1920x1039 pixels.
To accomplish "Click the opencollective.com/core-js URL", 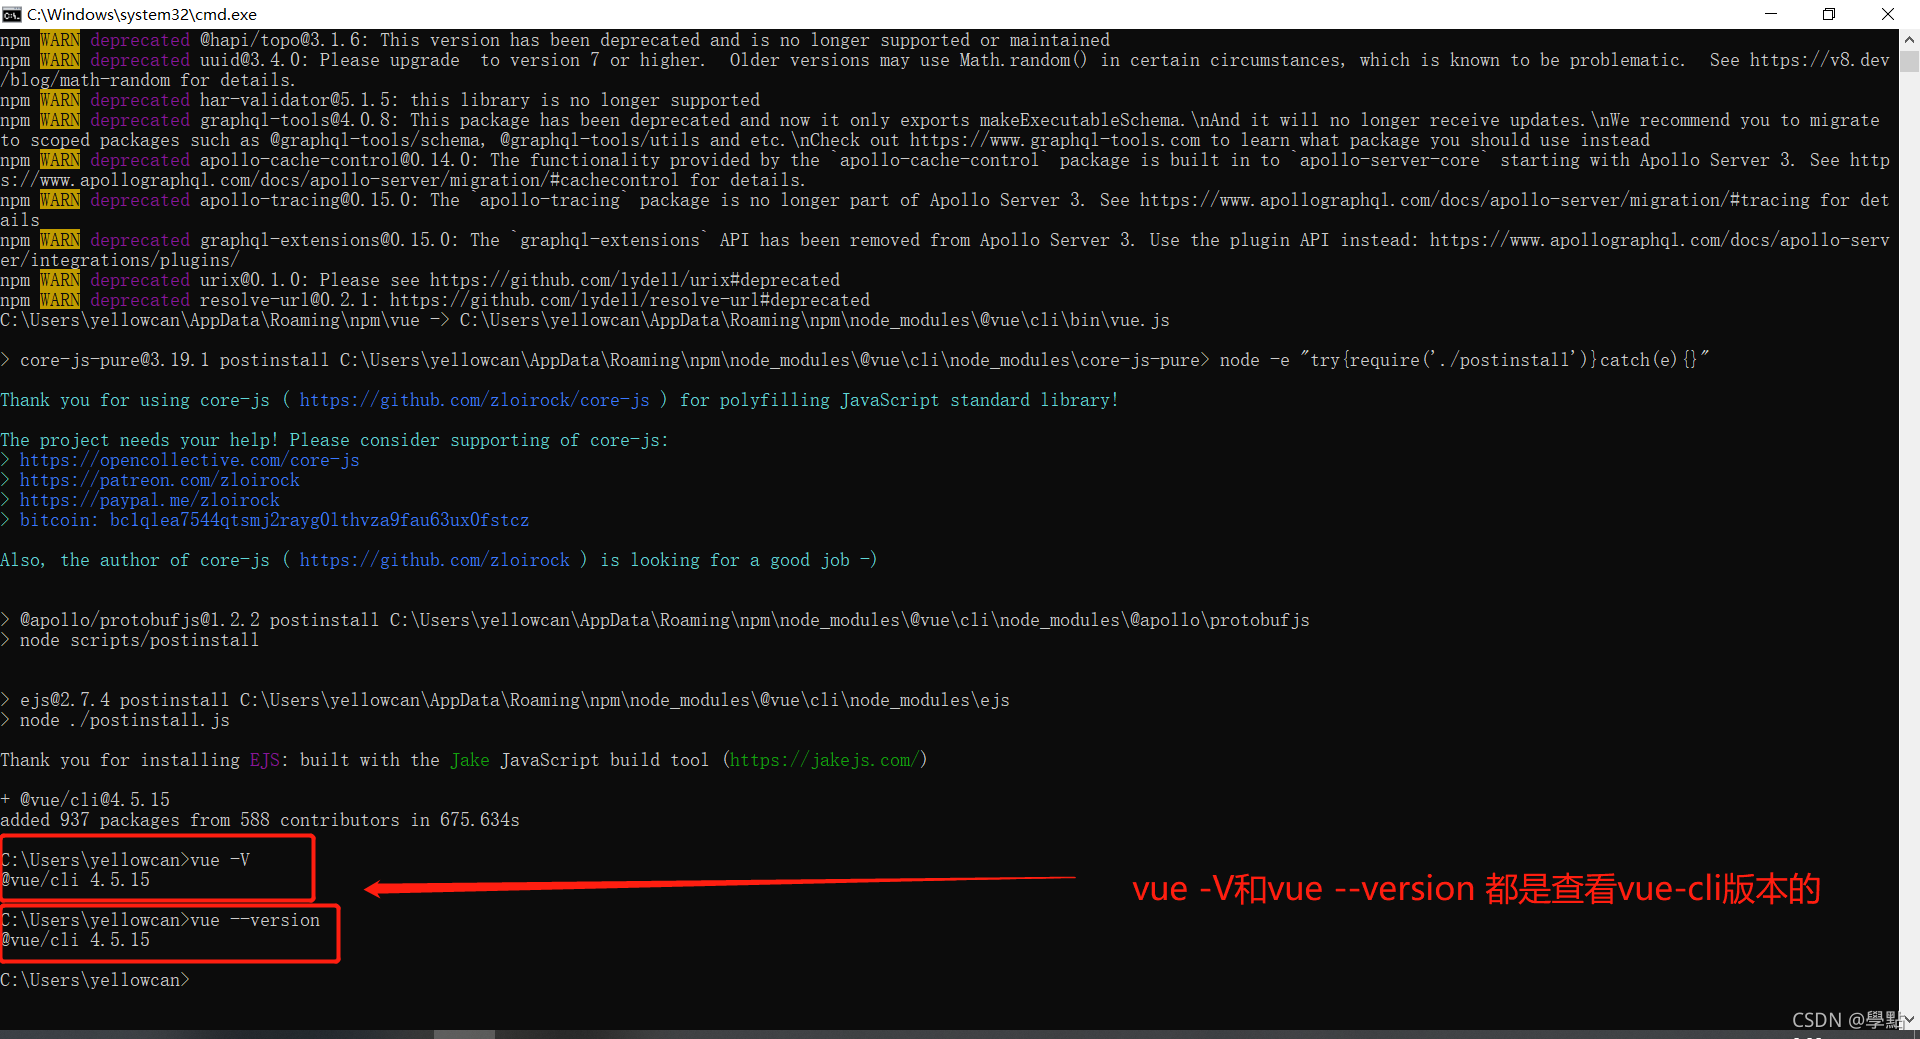I will click(189, 460).
